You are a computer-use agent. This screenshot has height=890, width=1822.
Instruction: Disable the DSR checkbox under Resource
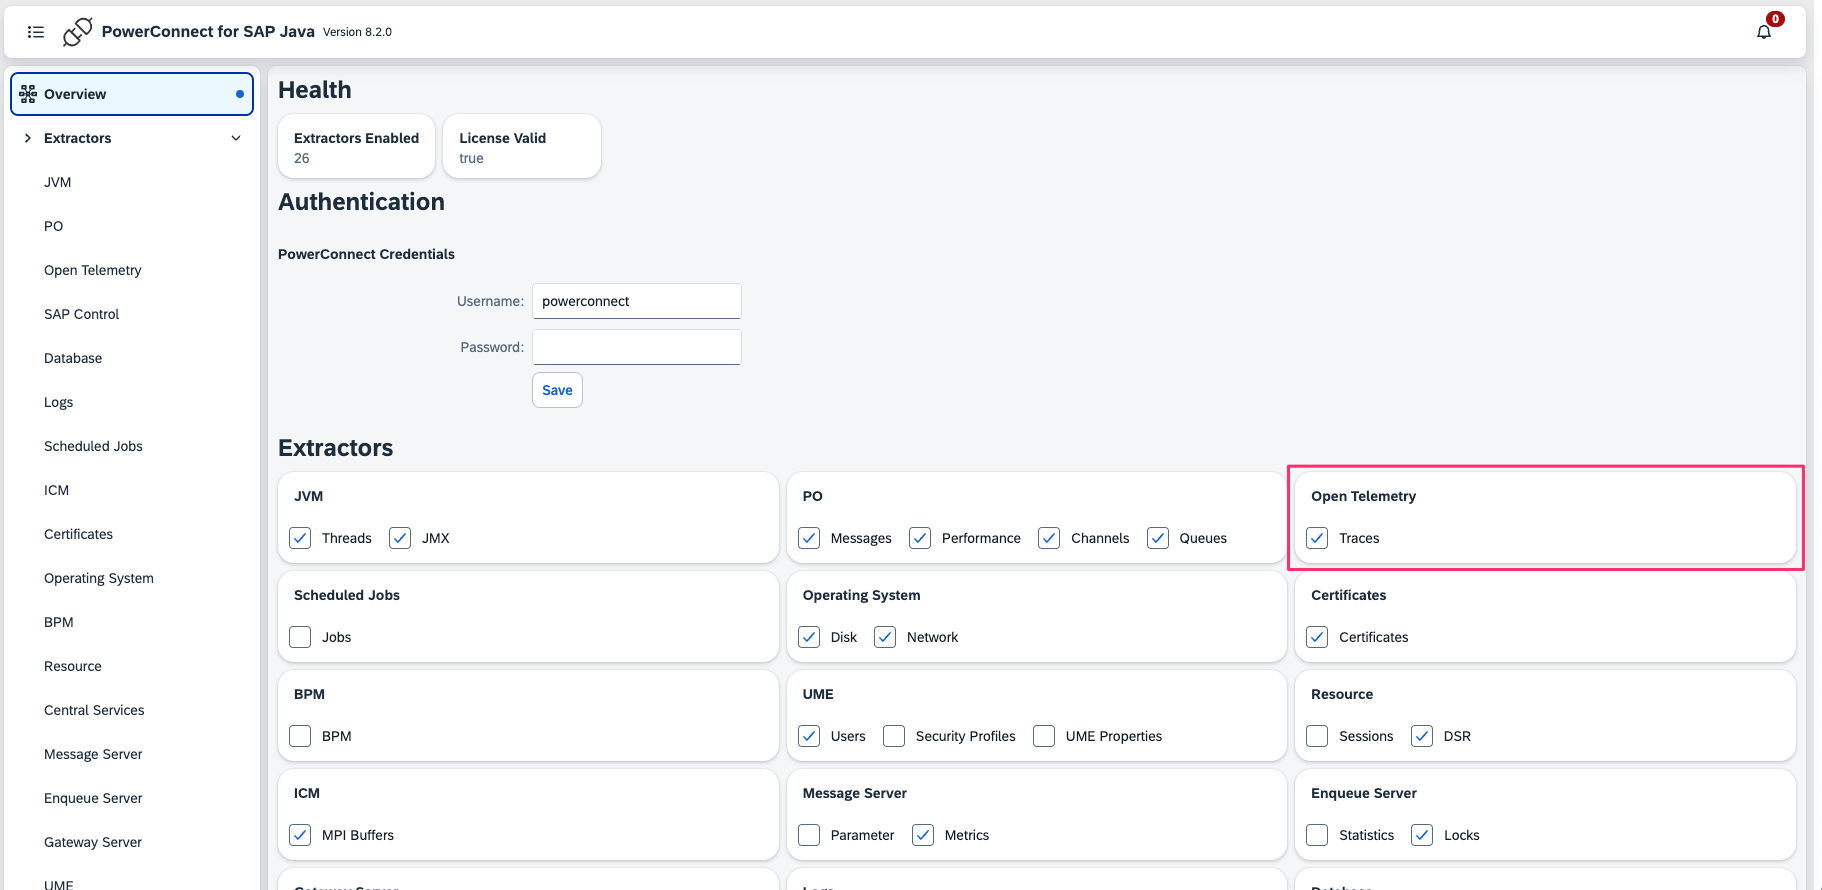pyautogui.click(x=1422, y=736)
